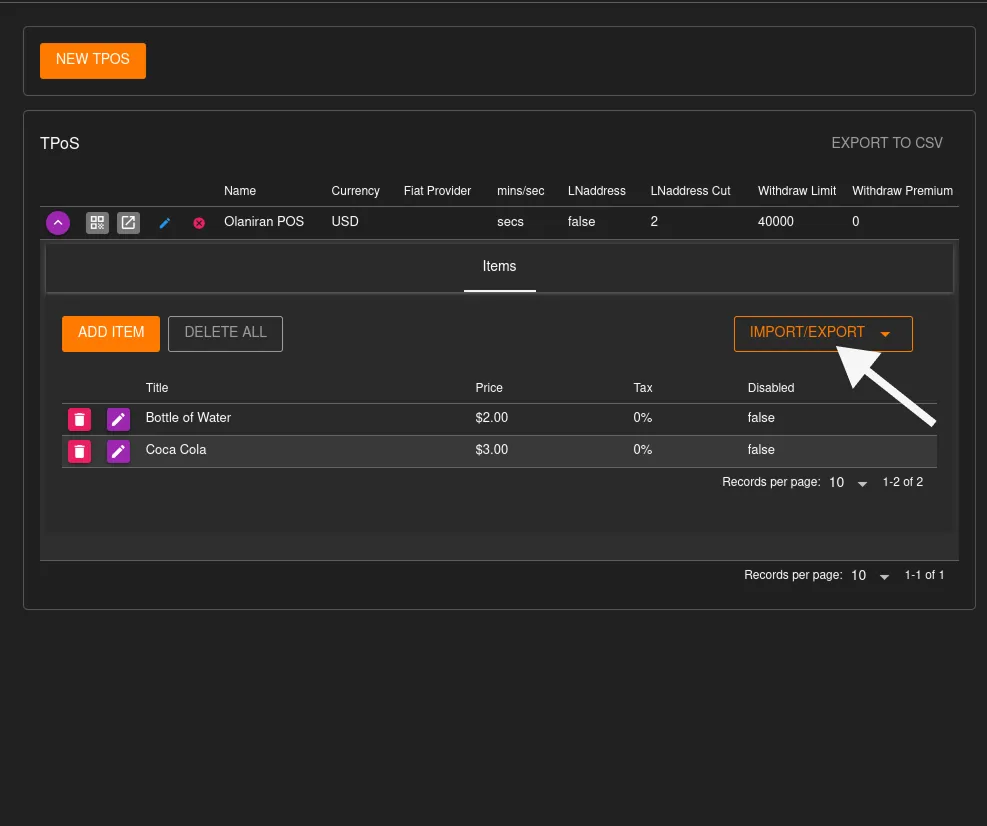Viewport: 987px width, 826px height.
Task: Select the Items tab
Action: pyautogui.click(x=499, y=267)
